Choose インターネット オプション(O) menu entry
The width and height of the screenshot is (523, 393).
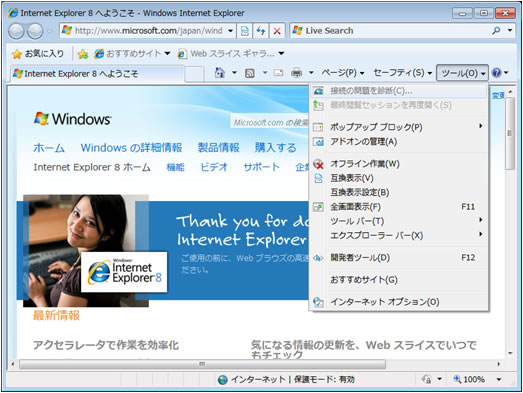[x=399, y=302]
